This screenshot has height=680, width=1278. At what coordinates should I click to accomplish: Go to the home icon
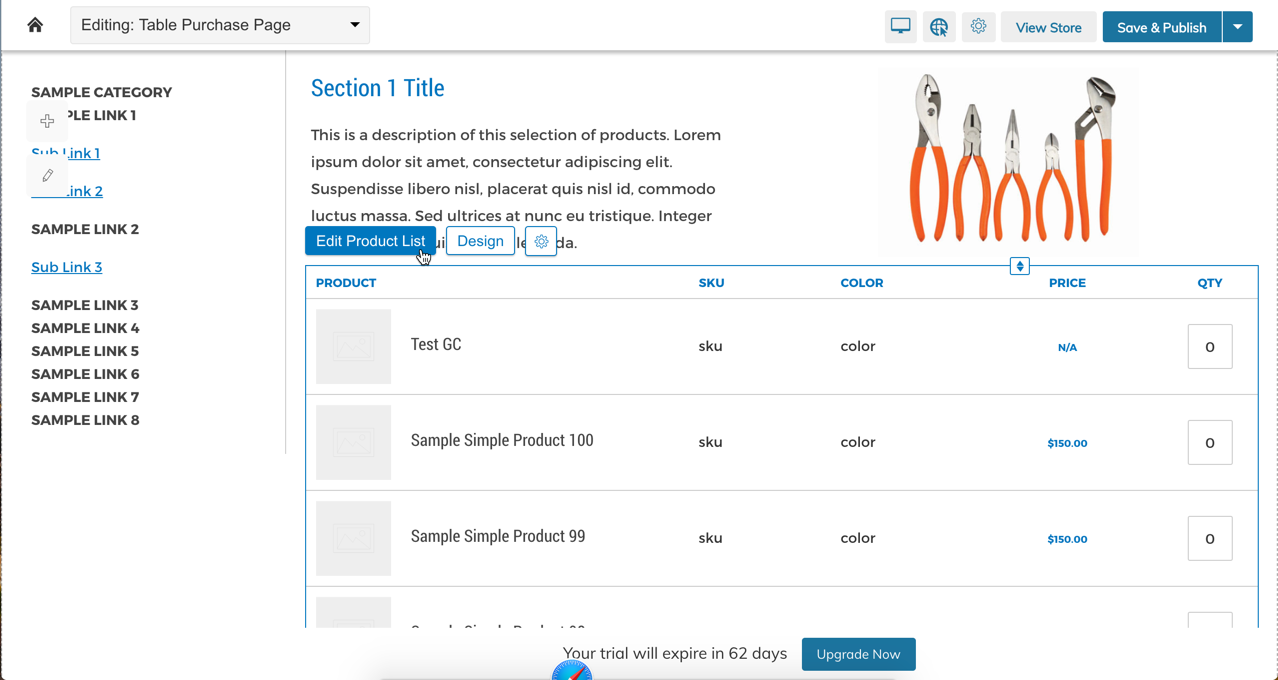pyautogui.click(x=35, y=25)
